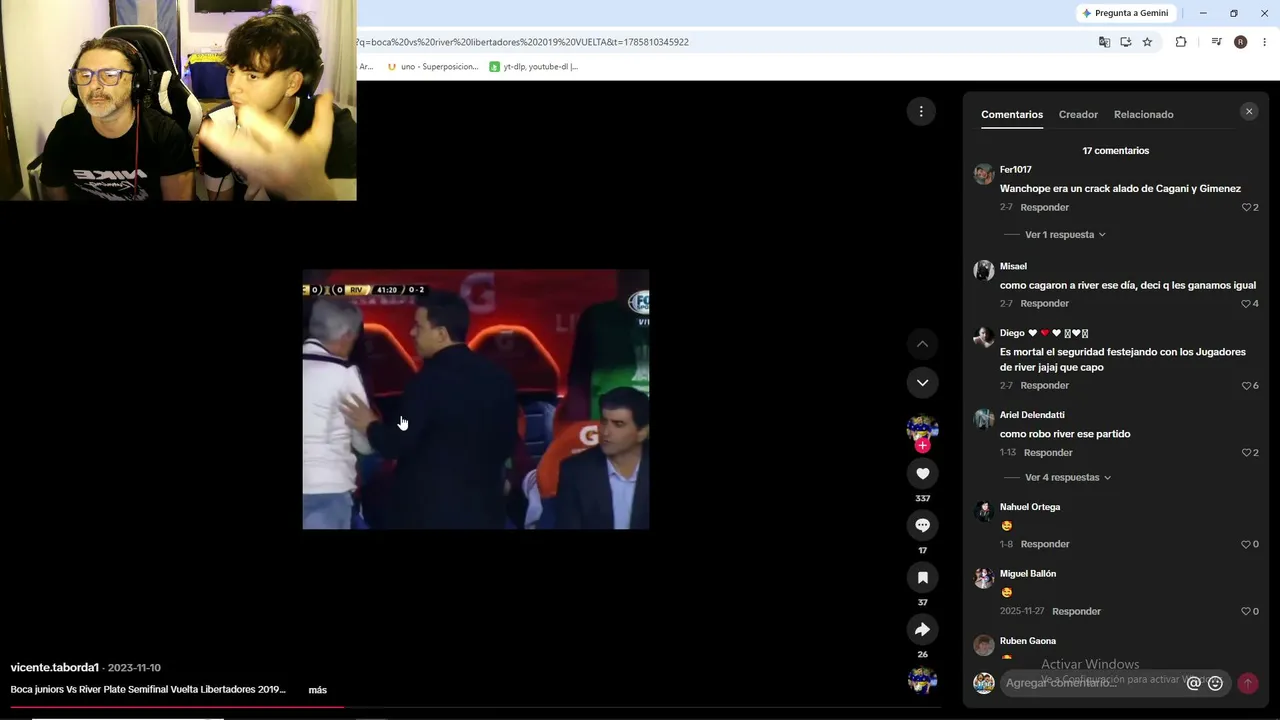Viewport: 1280px width, 720px height.
Task: Reply to Nahuel Ortega's comment
Action: pos(1045,544)
